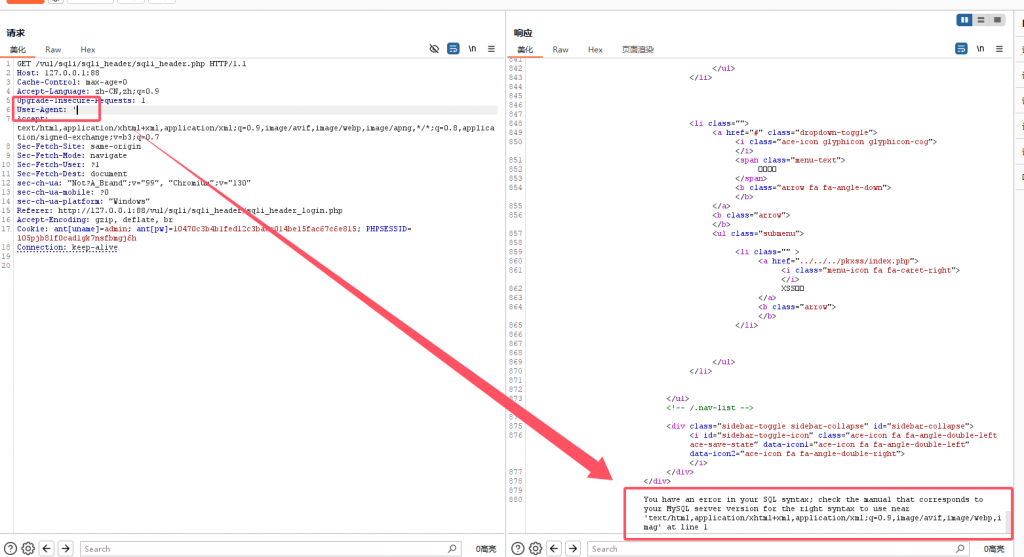Select the Raw tab in request panel
The height and width of the screenshot is (557, 1024).
tap(53, 50)
